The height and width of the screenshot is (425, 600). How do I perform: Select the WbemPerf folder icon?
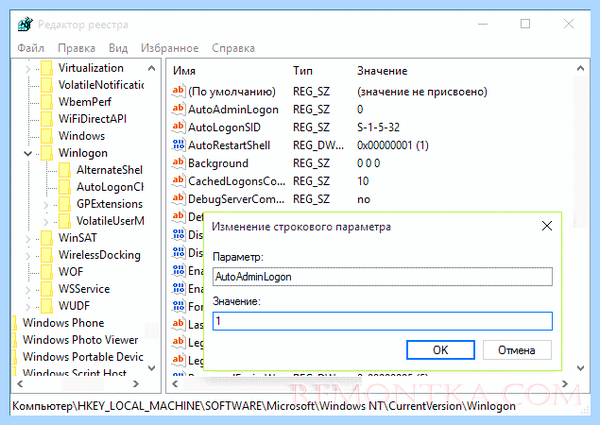pos(47,102)
